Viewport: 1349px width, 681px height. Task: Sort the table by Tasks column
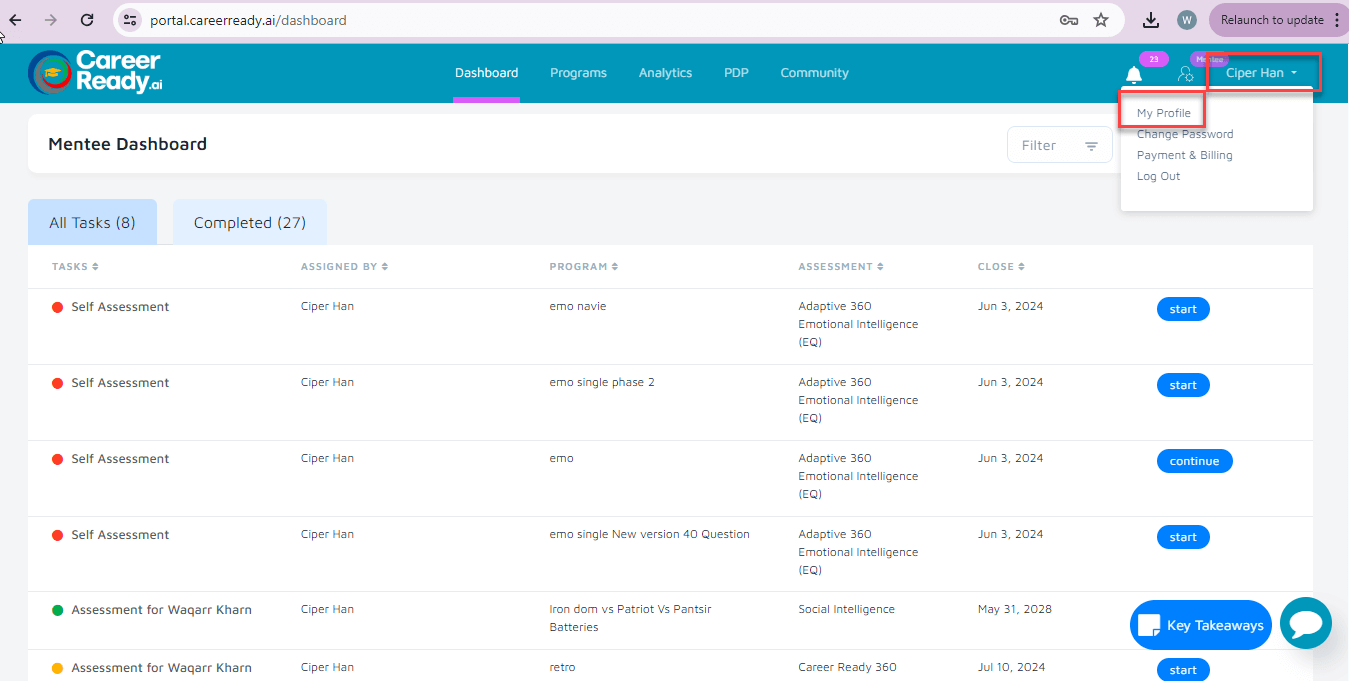click(75, 267)
